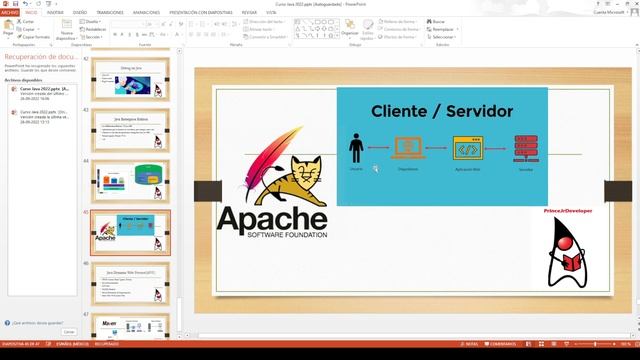Toggle text shadow formatting
Screen dimensions: 640x360
(x=137, y=35)
